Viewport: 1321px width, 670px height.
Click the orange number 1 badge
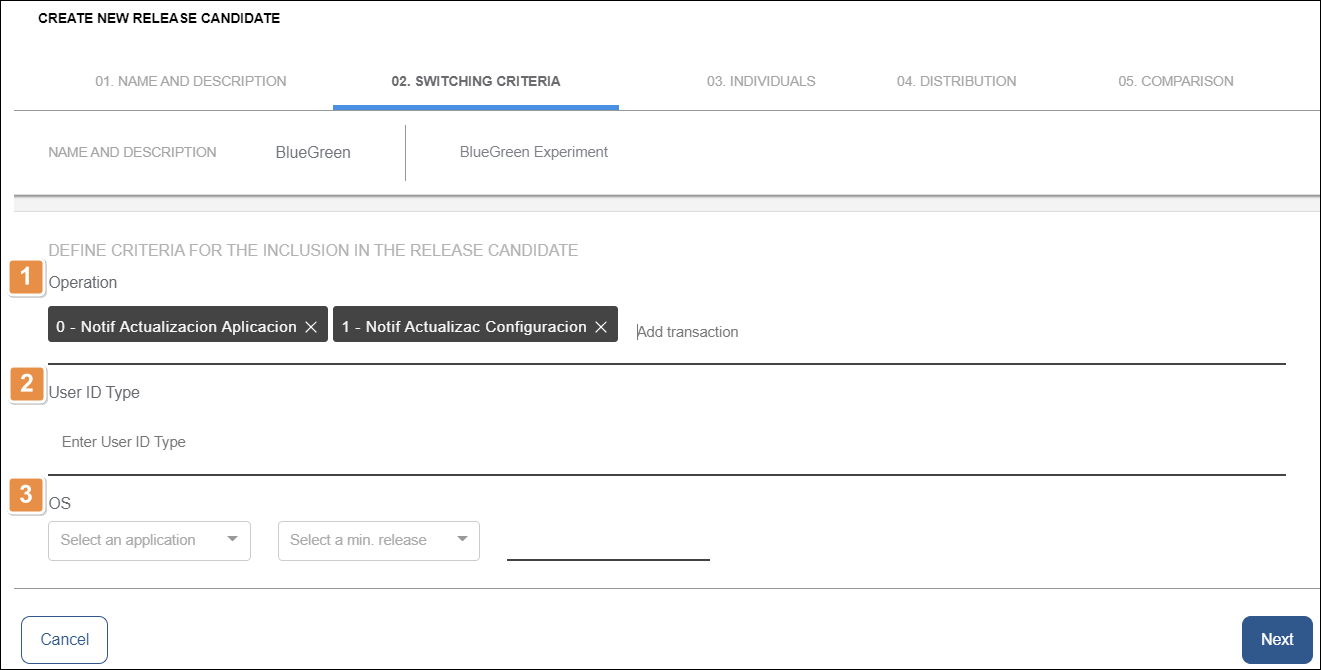click(x=27, y=278)
